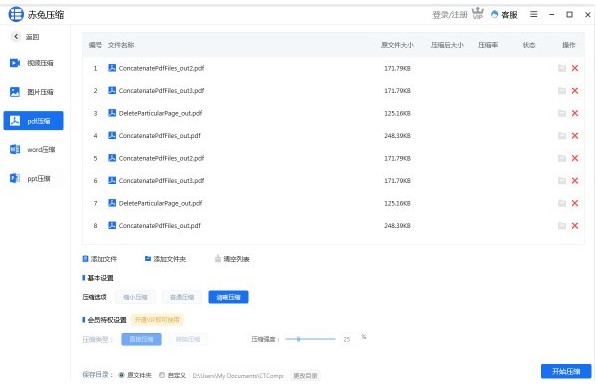596x390 pixels.
Task: Contact 客服 customer service
Action: [504, 14]
